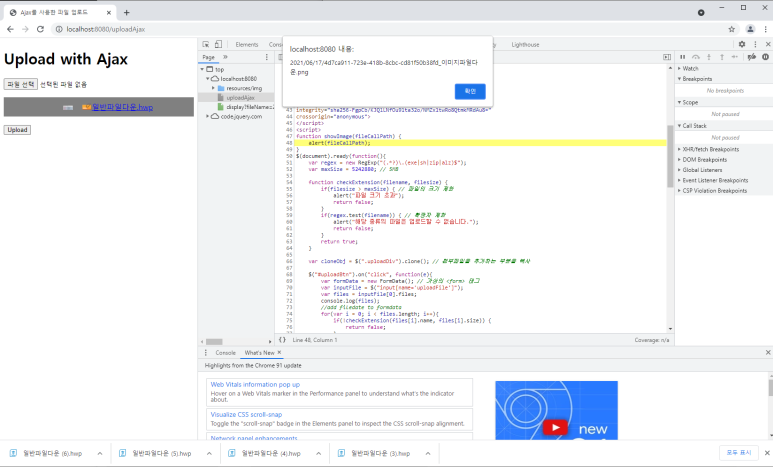Toggle pause on exceptions icon
The image size is (773, 467).
[766, 57]
